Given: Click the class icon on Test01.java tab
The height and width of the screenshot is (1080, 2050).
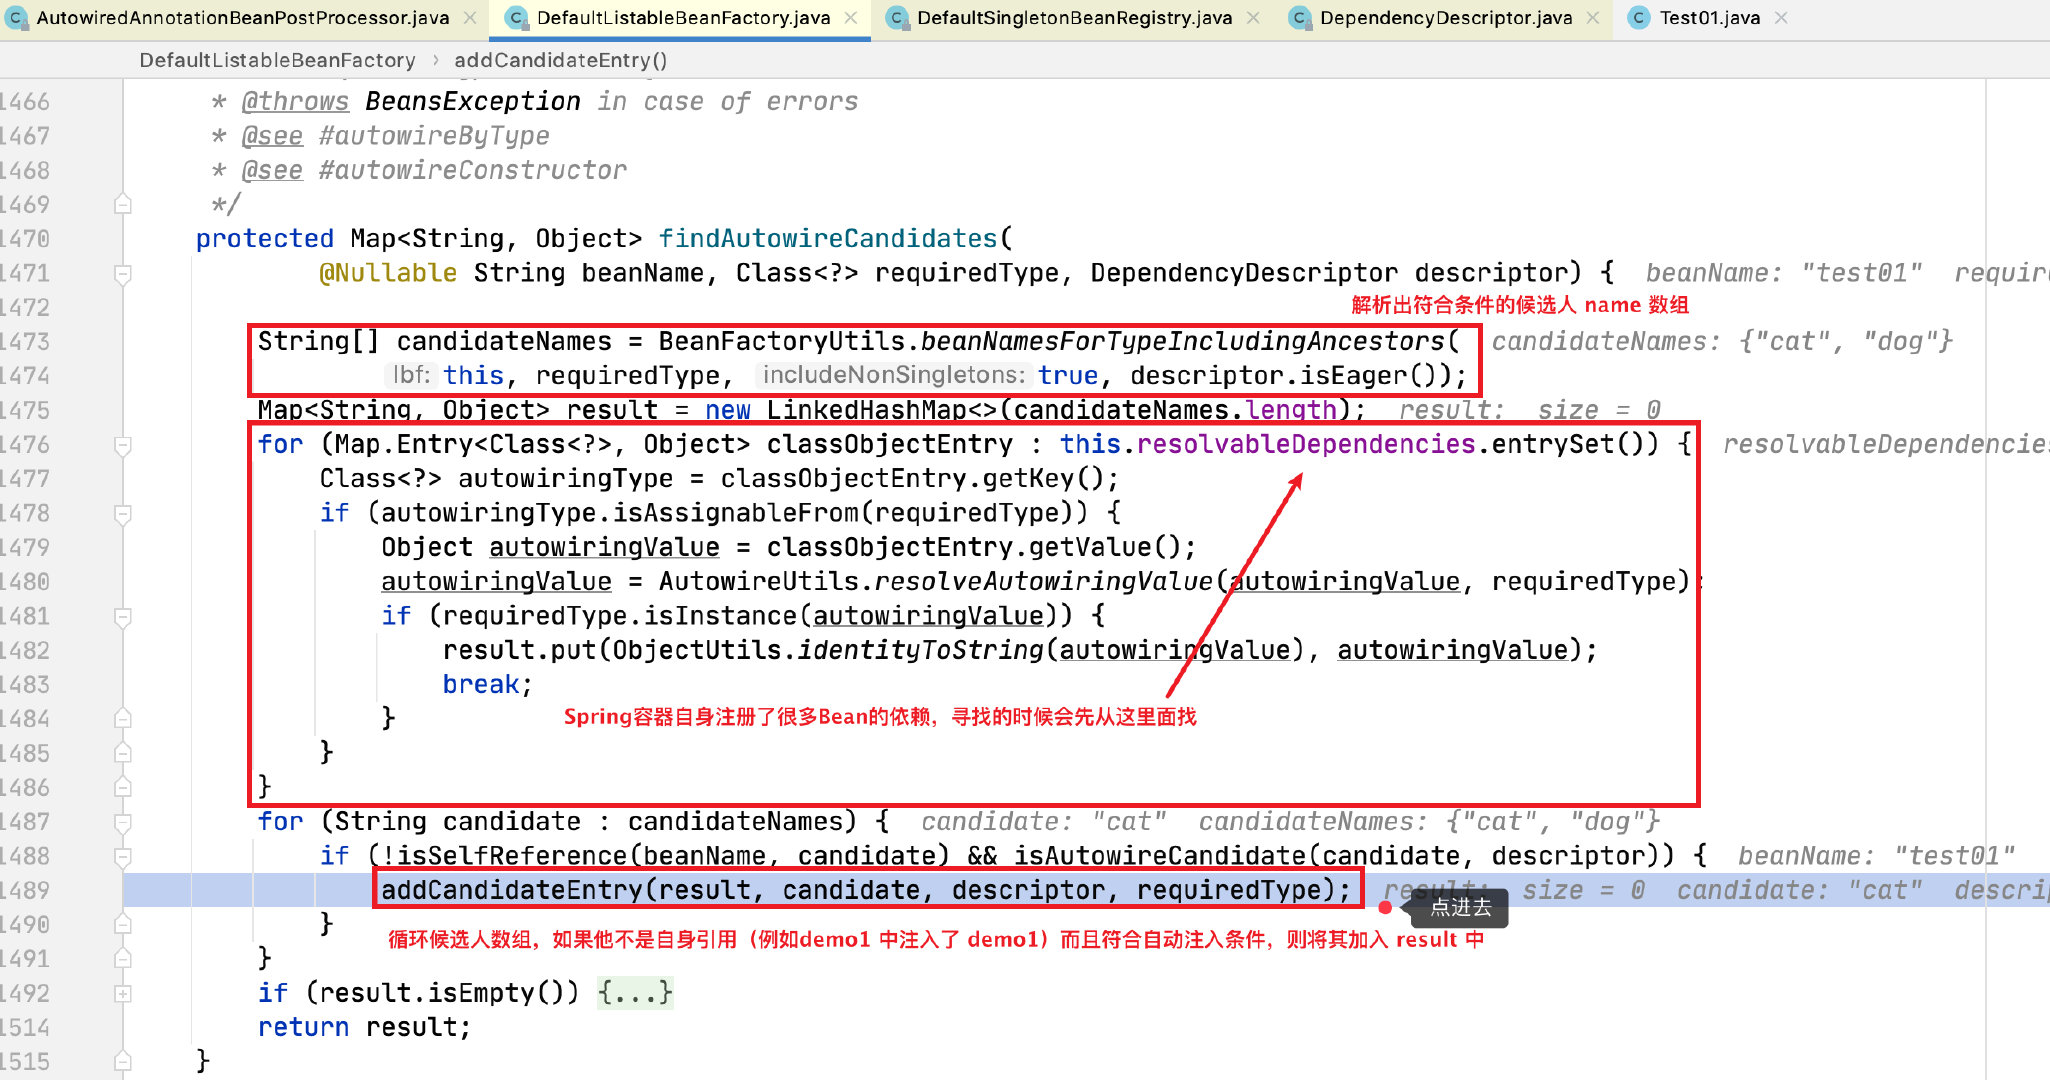Looking at the screenshot, I should (x=1639, y=18).
